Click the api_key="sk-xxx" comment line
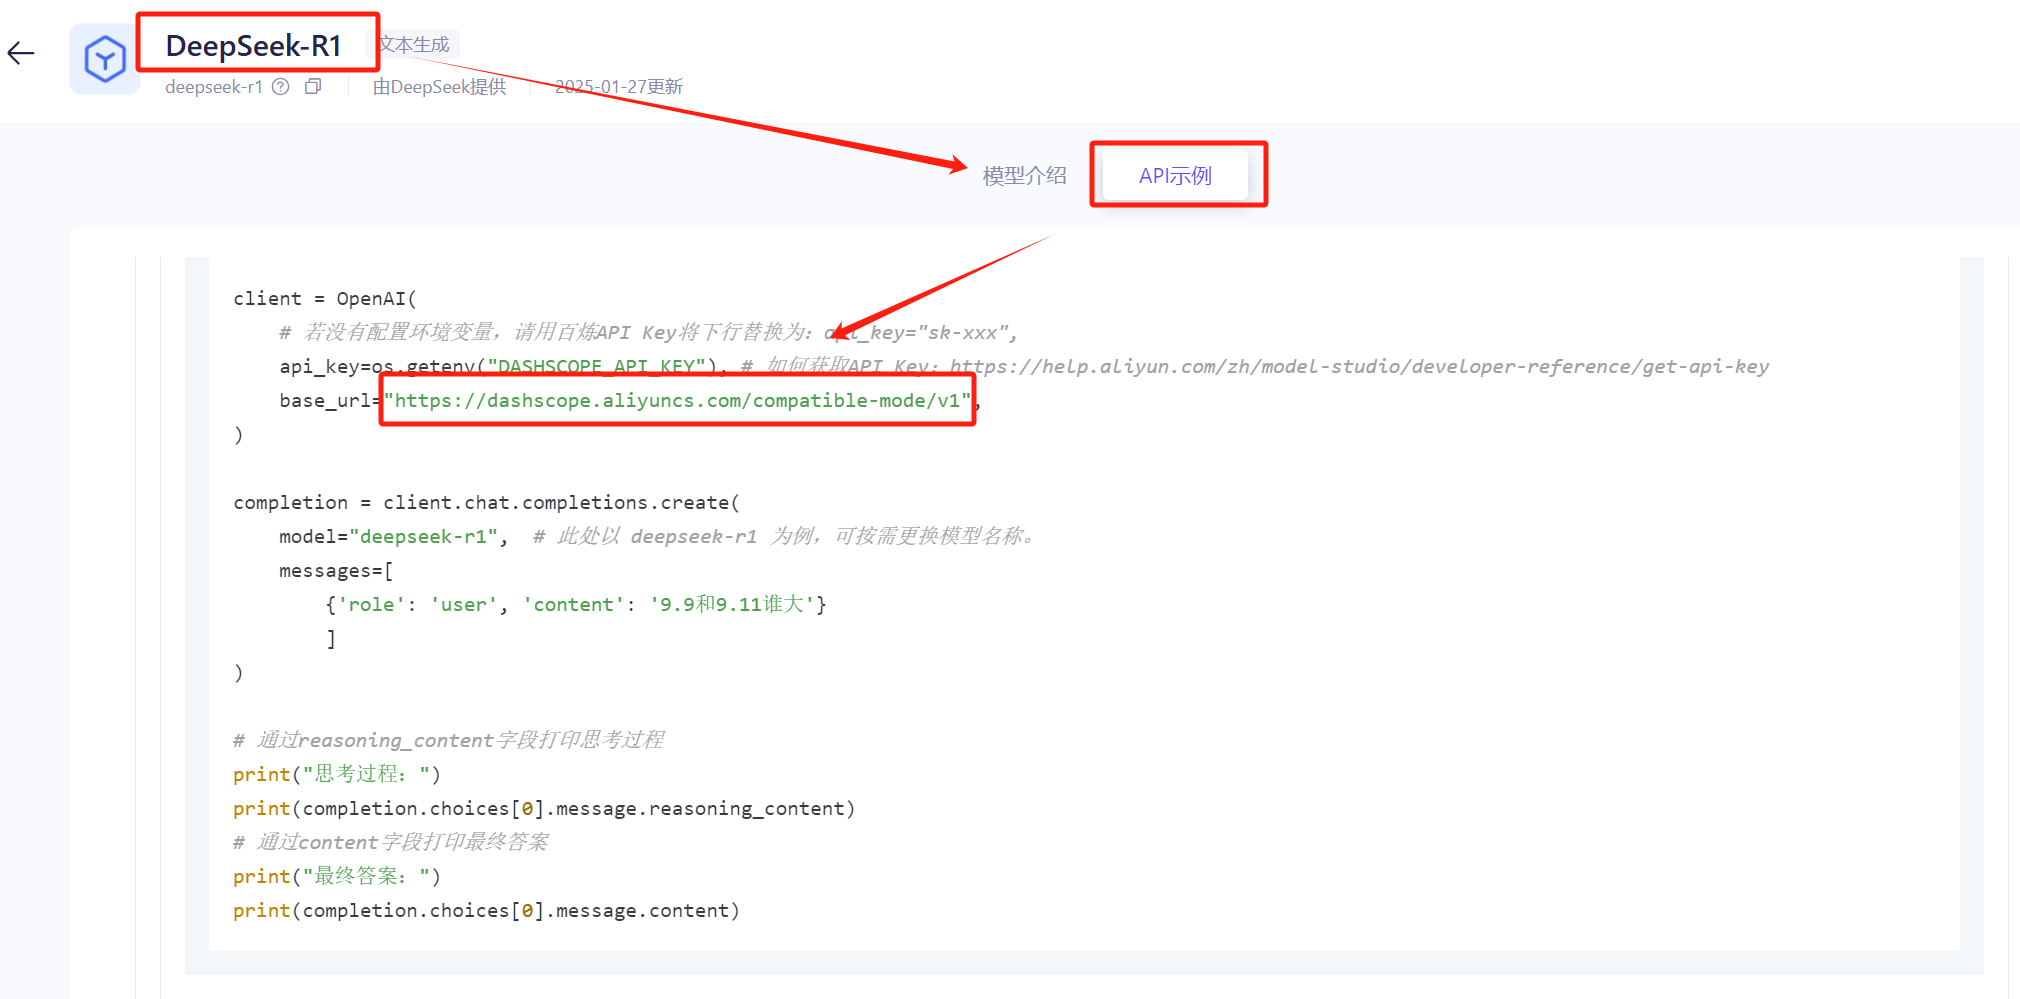Viewport: 2020px width, 999px height. 648,333
